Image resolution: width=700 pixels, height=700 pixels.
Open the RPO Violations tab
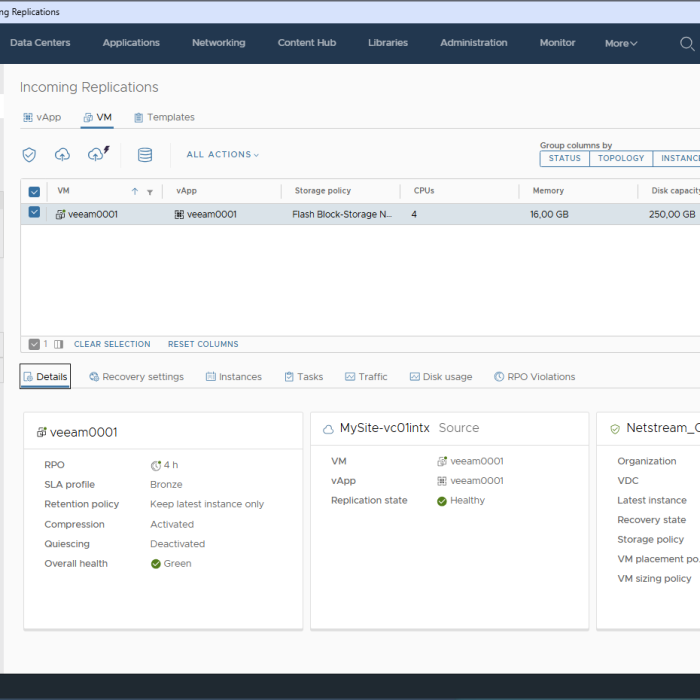point(534,377)
